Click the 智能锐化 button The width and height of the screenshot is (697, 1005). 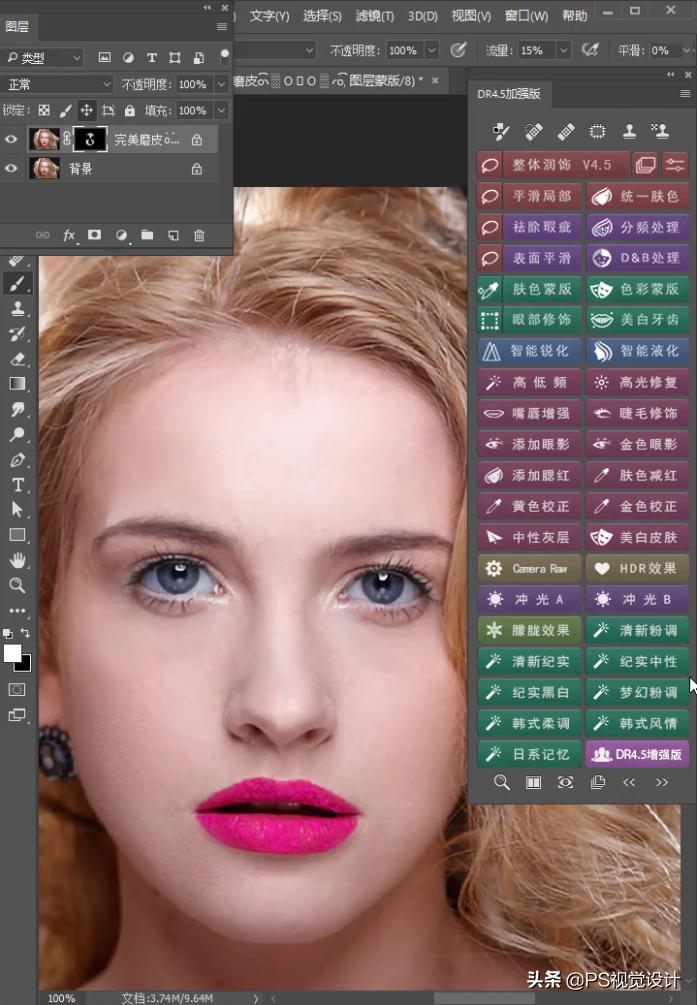pyautogui.click(x=528, y=351)
